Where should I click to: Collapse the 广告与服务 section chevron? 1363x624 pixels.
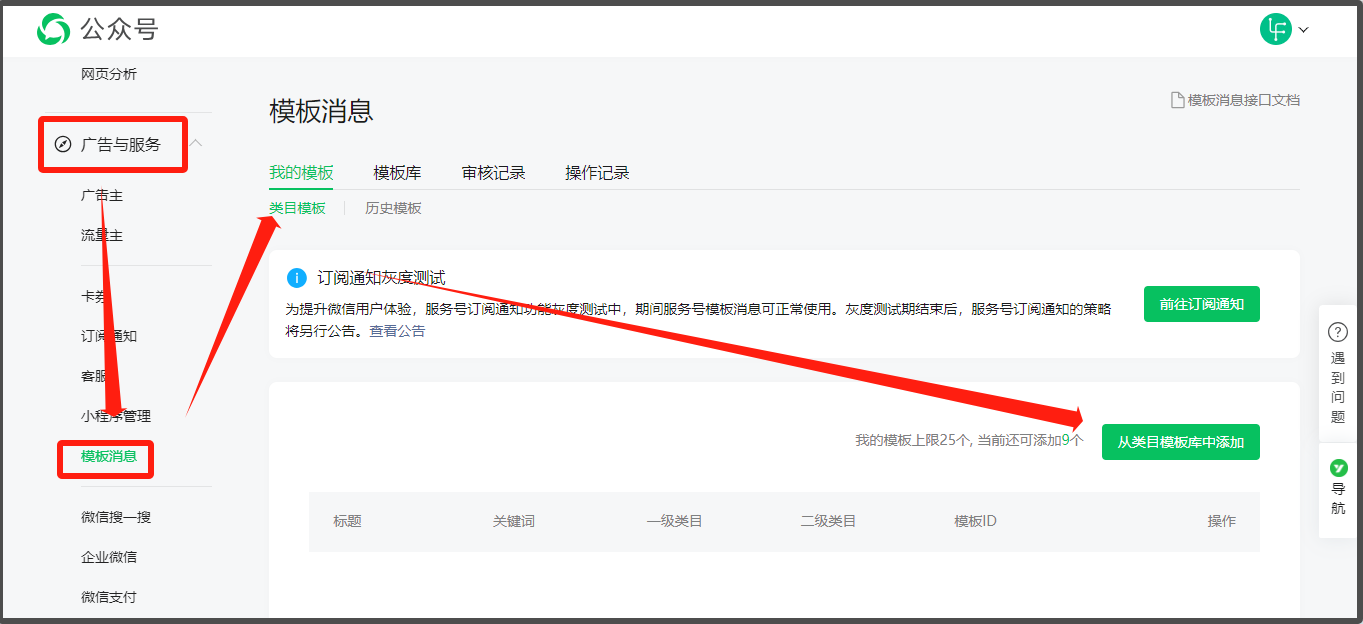pos(196,144)
